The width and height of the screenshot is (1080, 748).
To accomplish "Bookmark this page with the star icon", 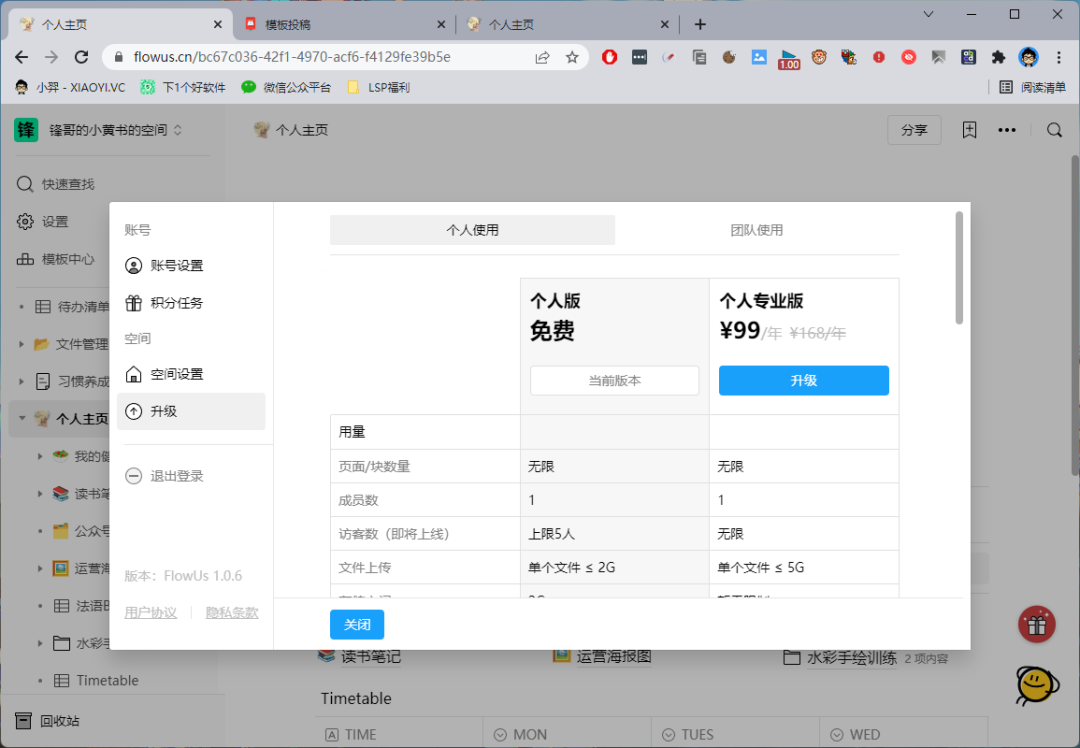I will point(572,57).
